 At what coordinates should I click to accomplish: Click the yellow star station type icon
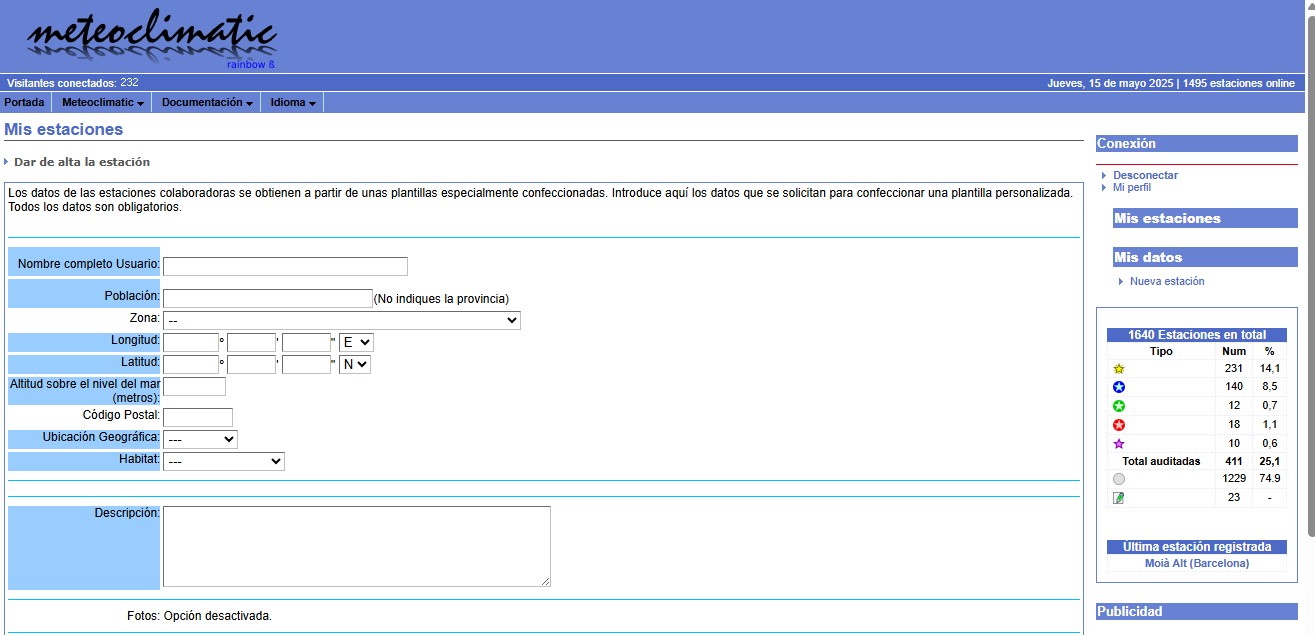coord(1119,369)
